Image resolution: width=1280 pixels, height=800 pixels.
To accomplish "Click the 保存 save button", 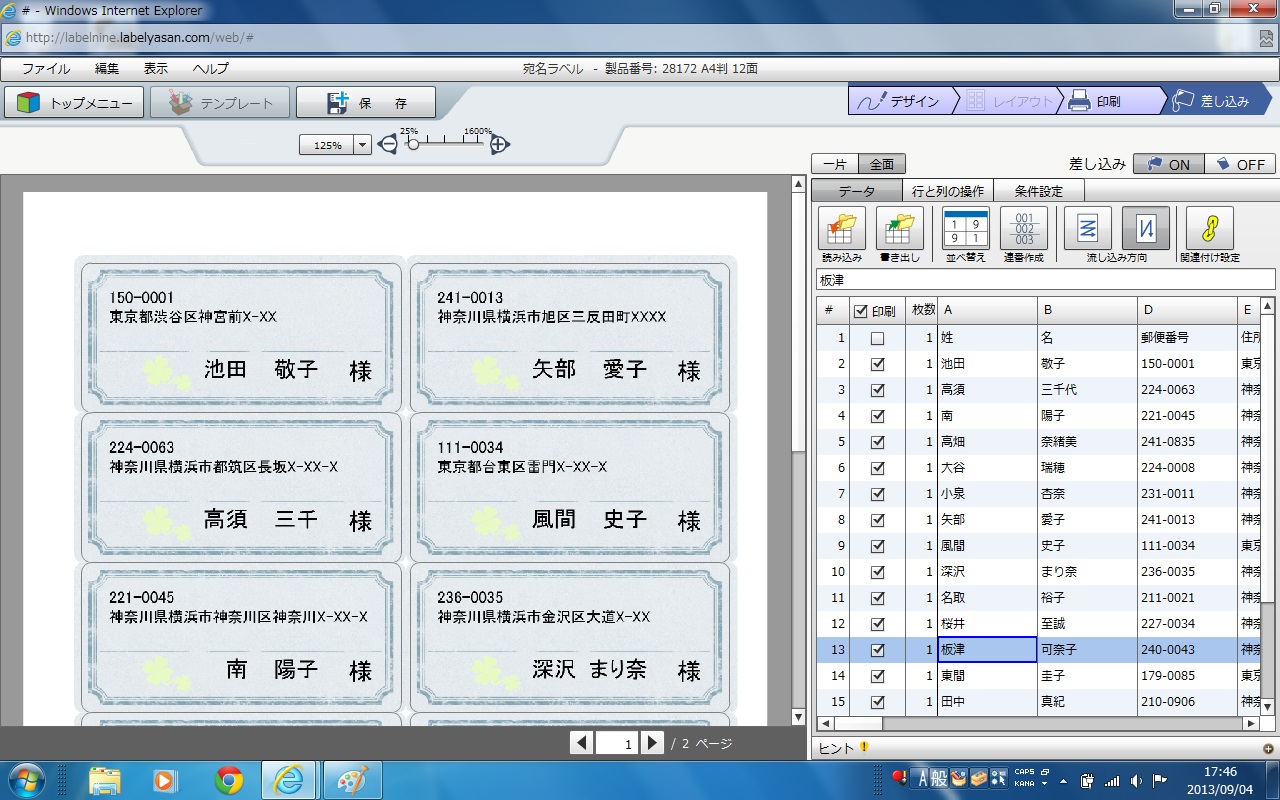I will click(366, 103).
